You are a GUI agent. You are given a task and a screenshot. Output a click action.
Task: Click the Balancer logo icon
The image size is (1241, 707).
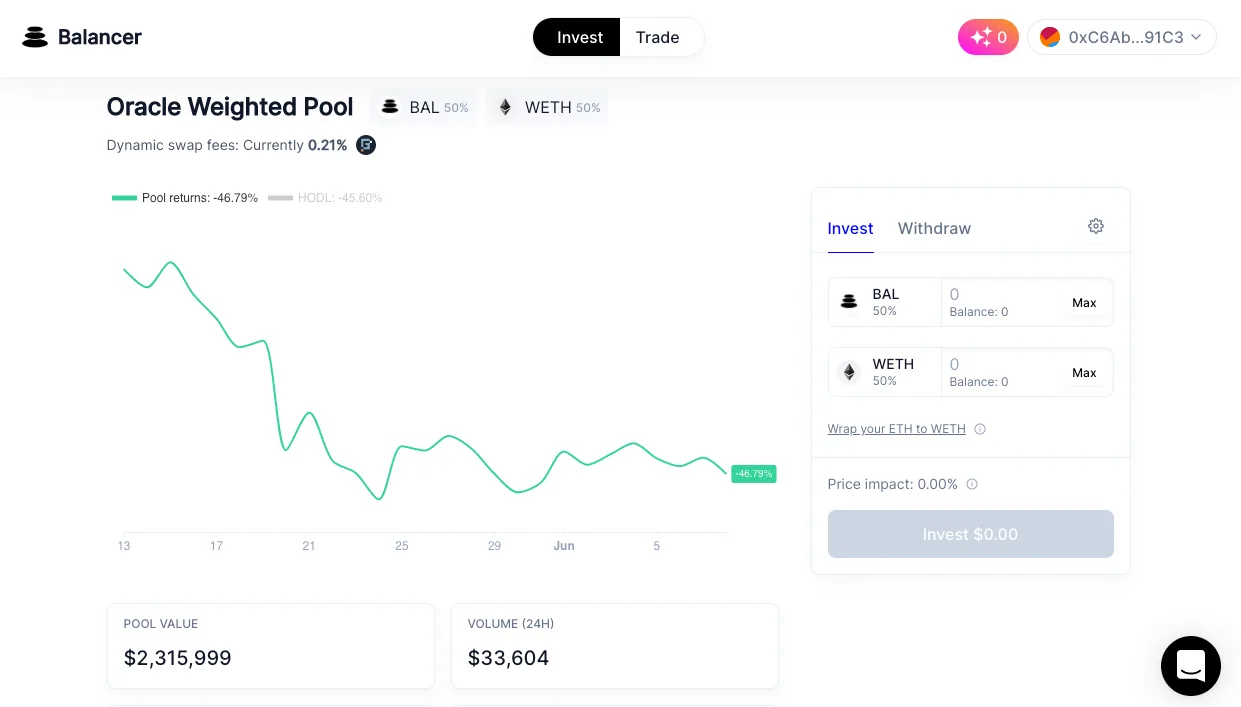tap(35, 37)
